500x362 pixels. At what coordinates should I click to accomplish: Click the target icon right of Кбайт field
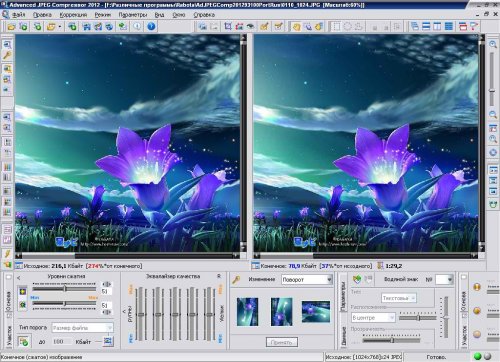coord(108,341)
